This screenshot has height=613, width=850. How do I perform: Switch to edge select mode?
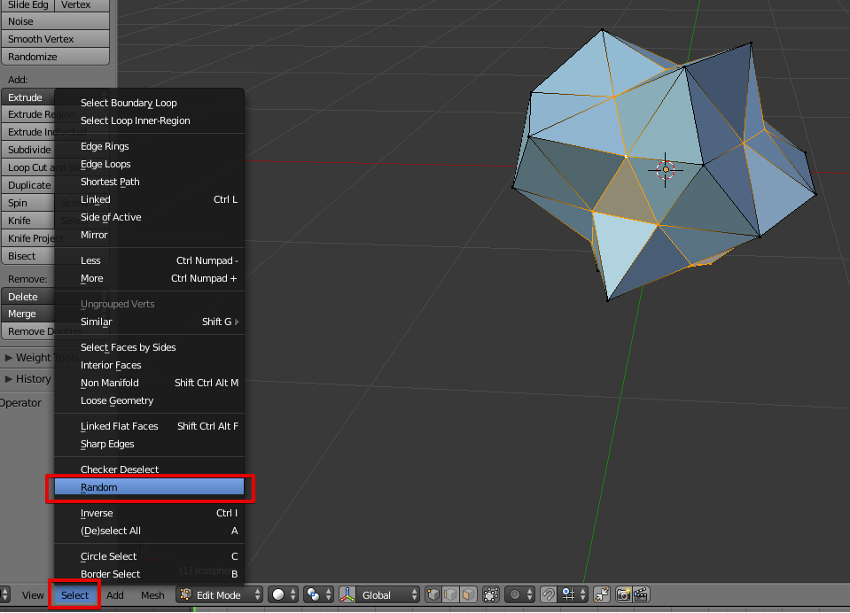(450, 595)
